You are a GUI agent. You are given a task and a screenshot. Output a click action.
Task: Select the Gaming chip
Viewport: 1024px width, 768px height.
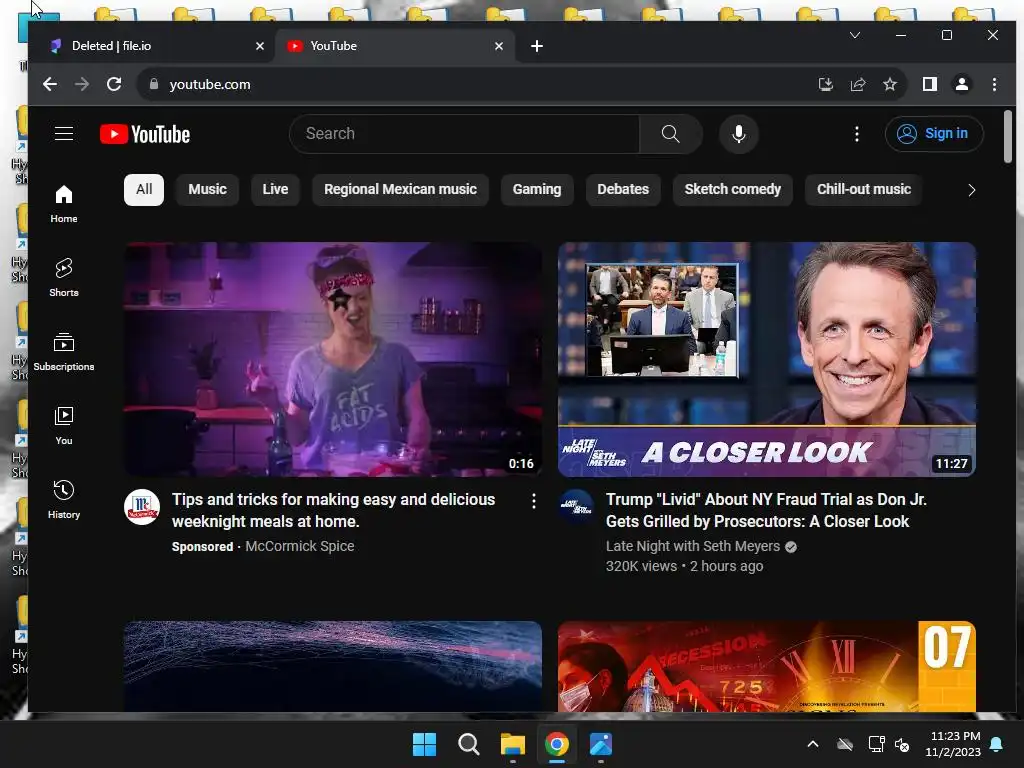pyautogui.click(x=537, y=189)
